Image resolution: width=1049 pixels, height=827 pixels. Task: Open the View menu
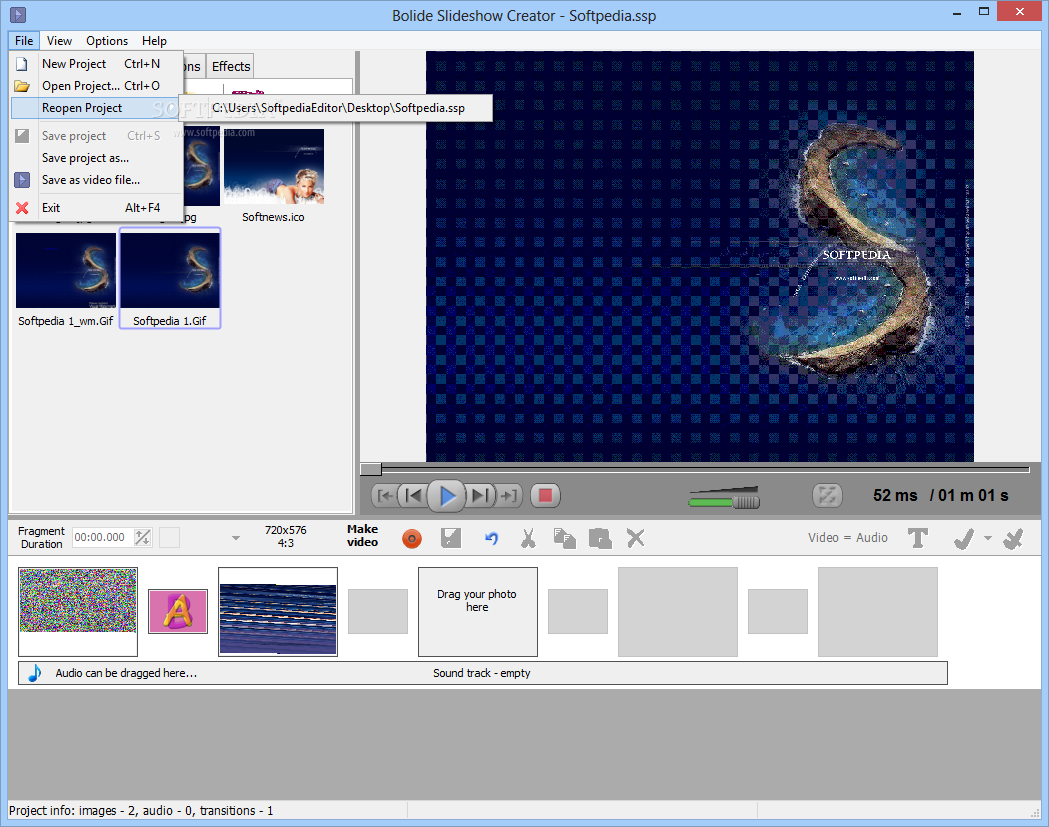[59, 41]
